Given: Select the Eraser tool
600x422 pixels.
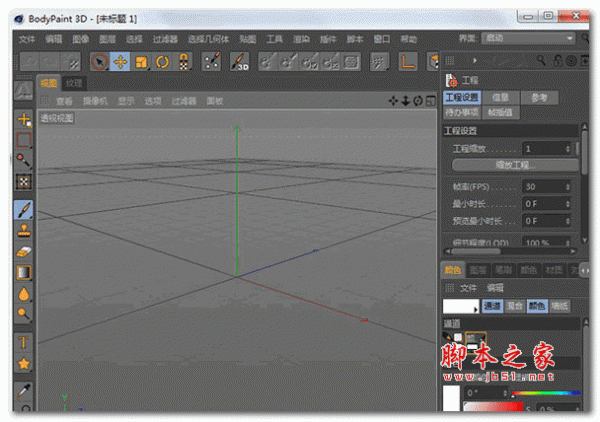Looking at the screenshot, I should (x=24, y=251).
